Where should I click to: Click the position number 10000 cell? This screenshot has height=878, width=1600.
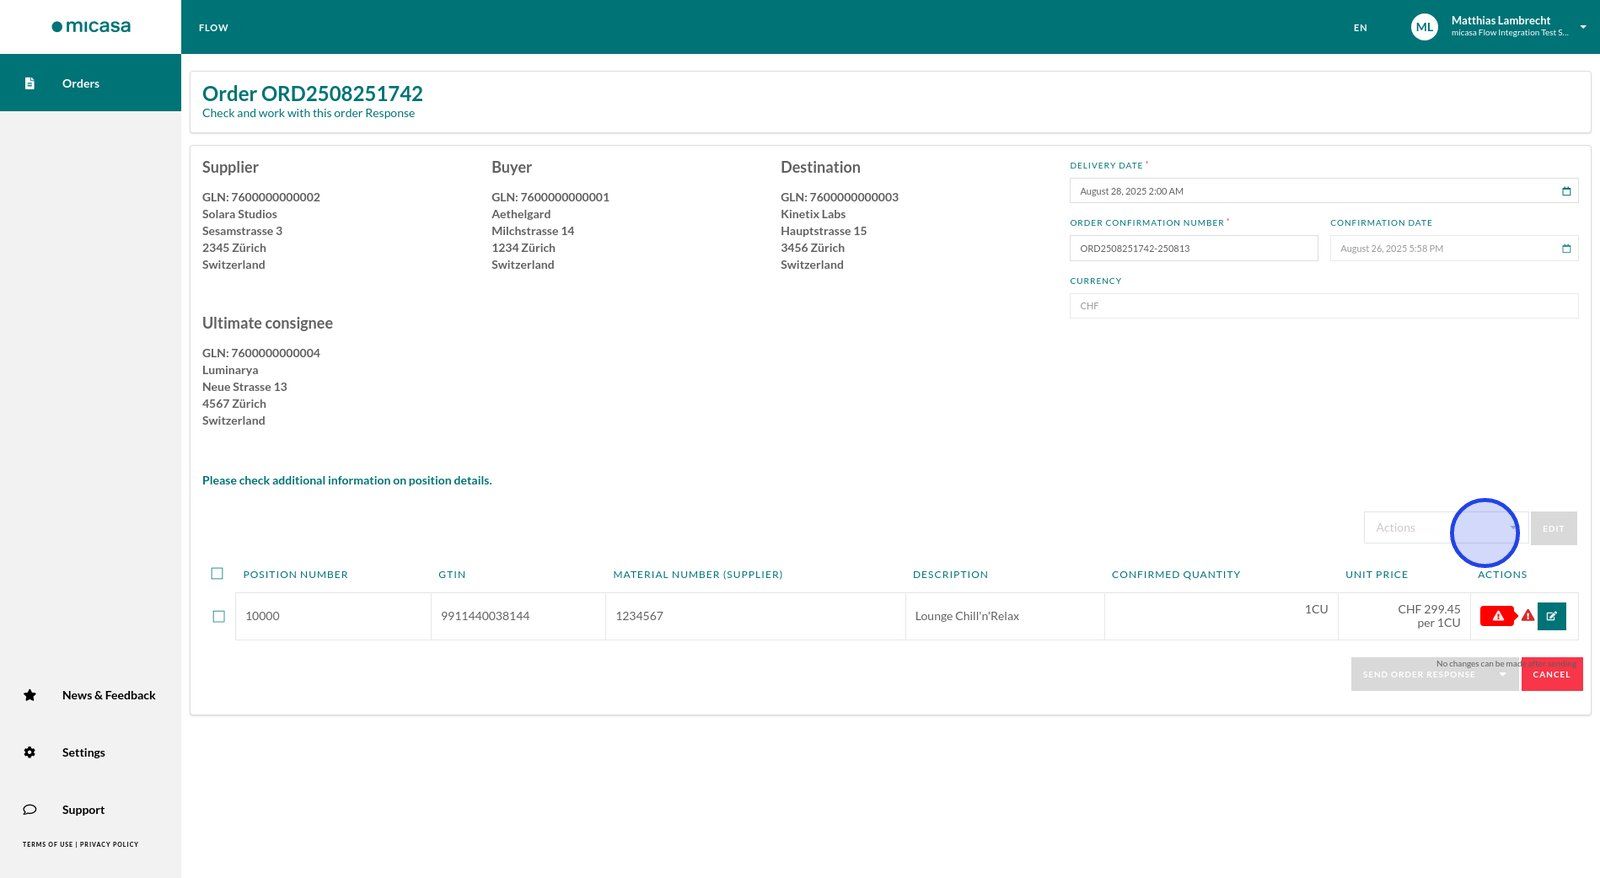[x=333, y=616]
